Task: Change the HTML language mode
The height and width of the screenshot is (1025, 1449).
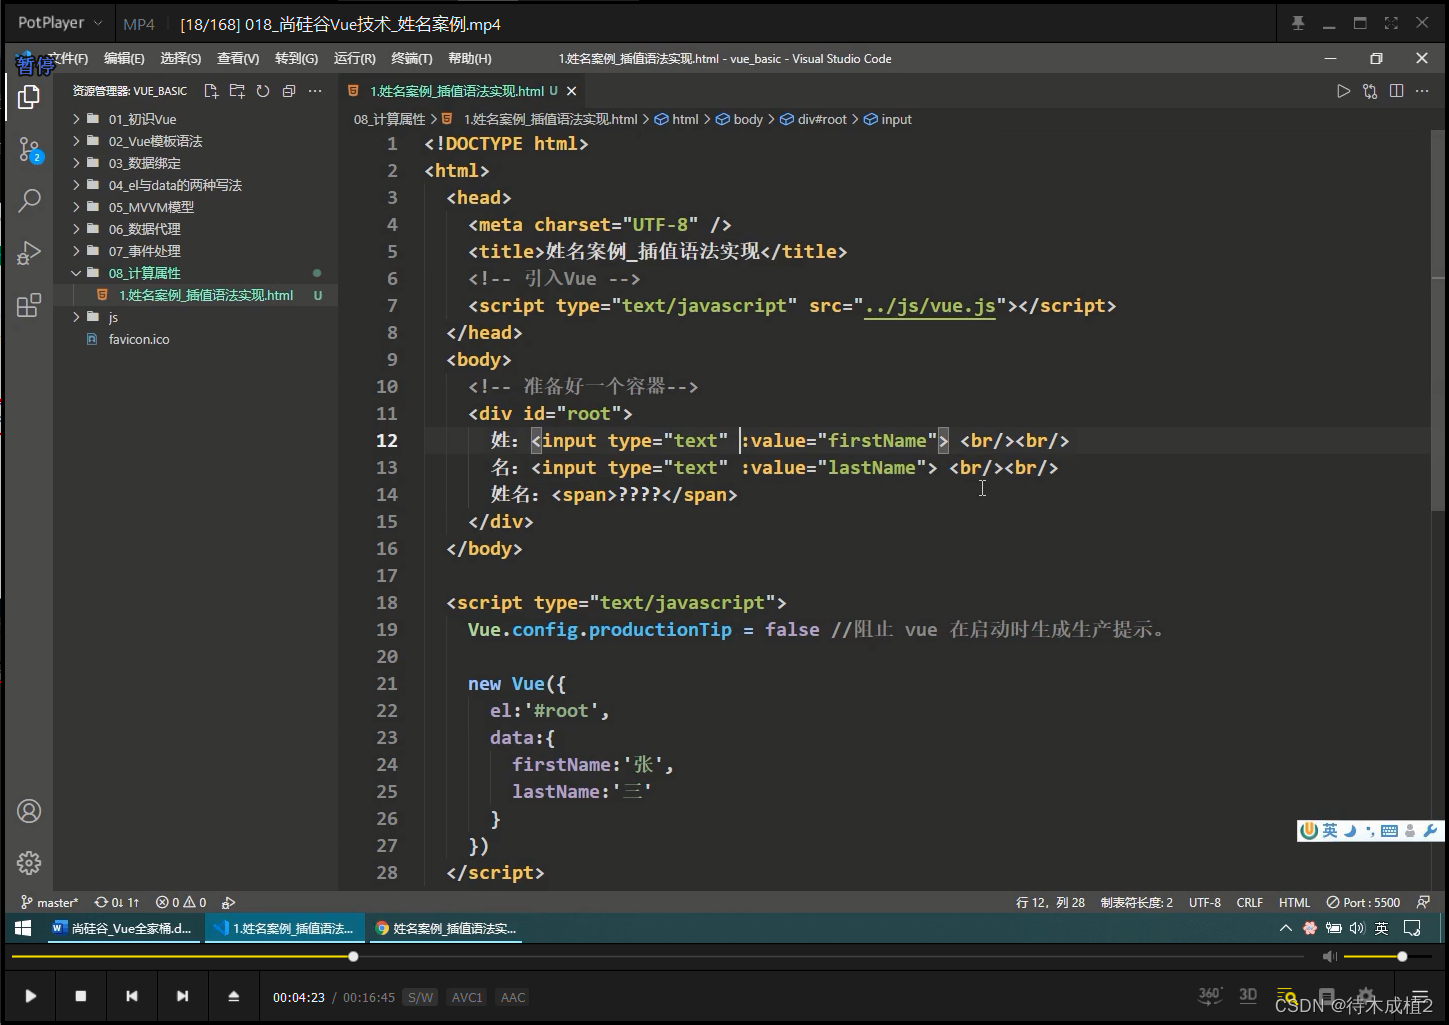Action: coord(1294,902)
